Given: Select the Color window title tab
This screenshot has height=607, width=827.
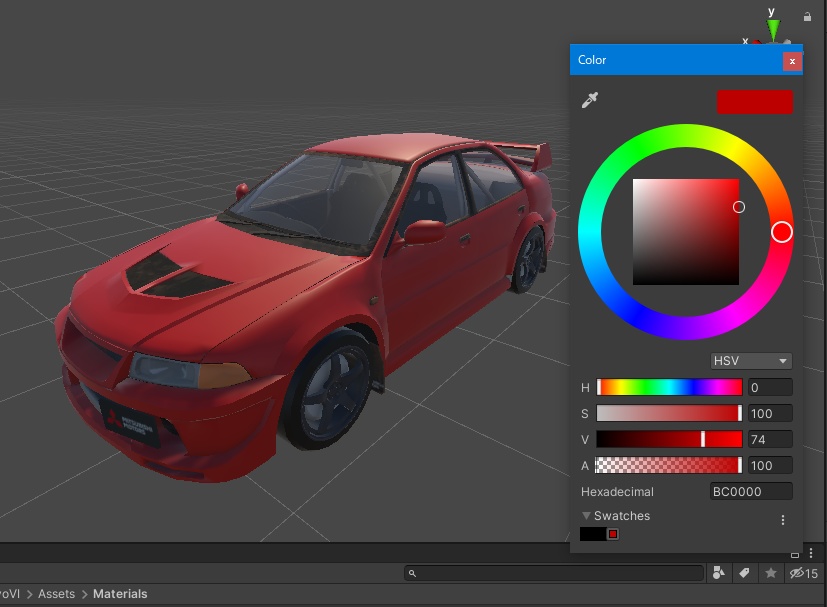Looking at the screenshot, I should tap(592, 60).
